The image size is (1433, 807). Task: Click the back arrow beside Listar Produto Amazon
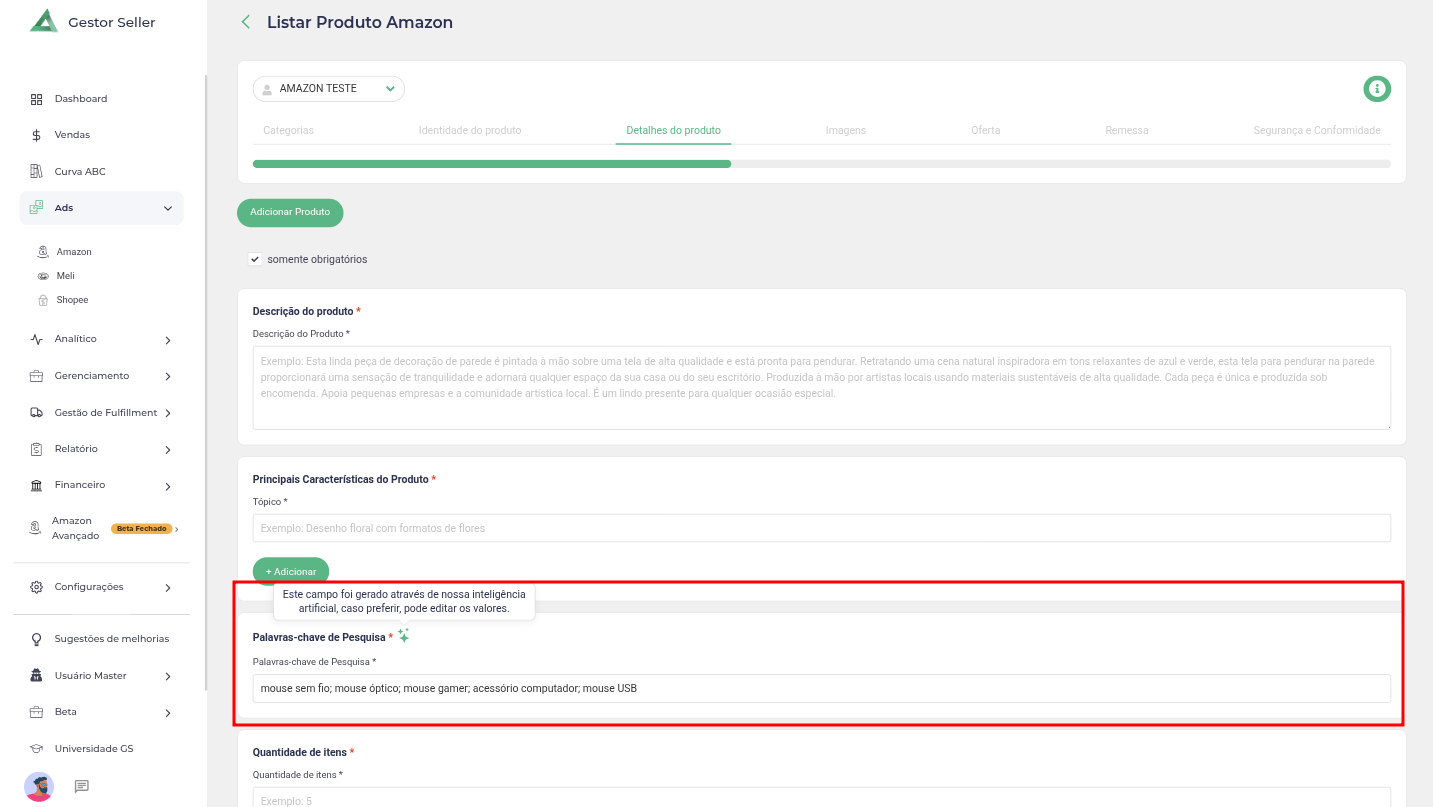(246, 22)
